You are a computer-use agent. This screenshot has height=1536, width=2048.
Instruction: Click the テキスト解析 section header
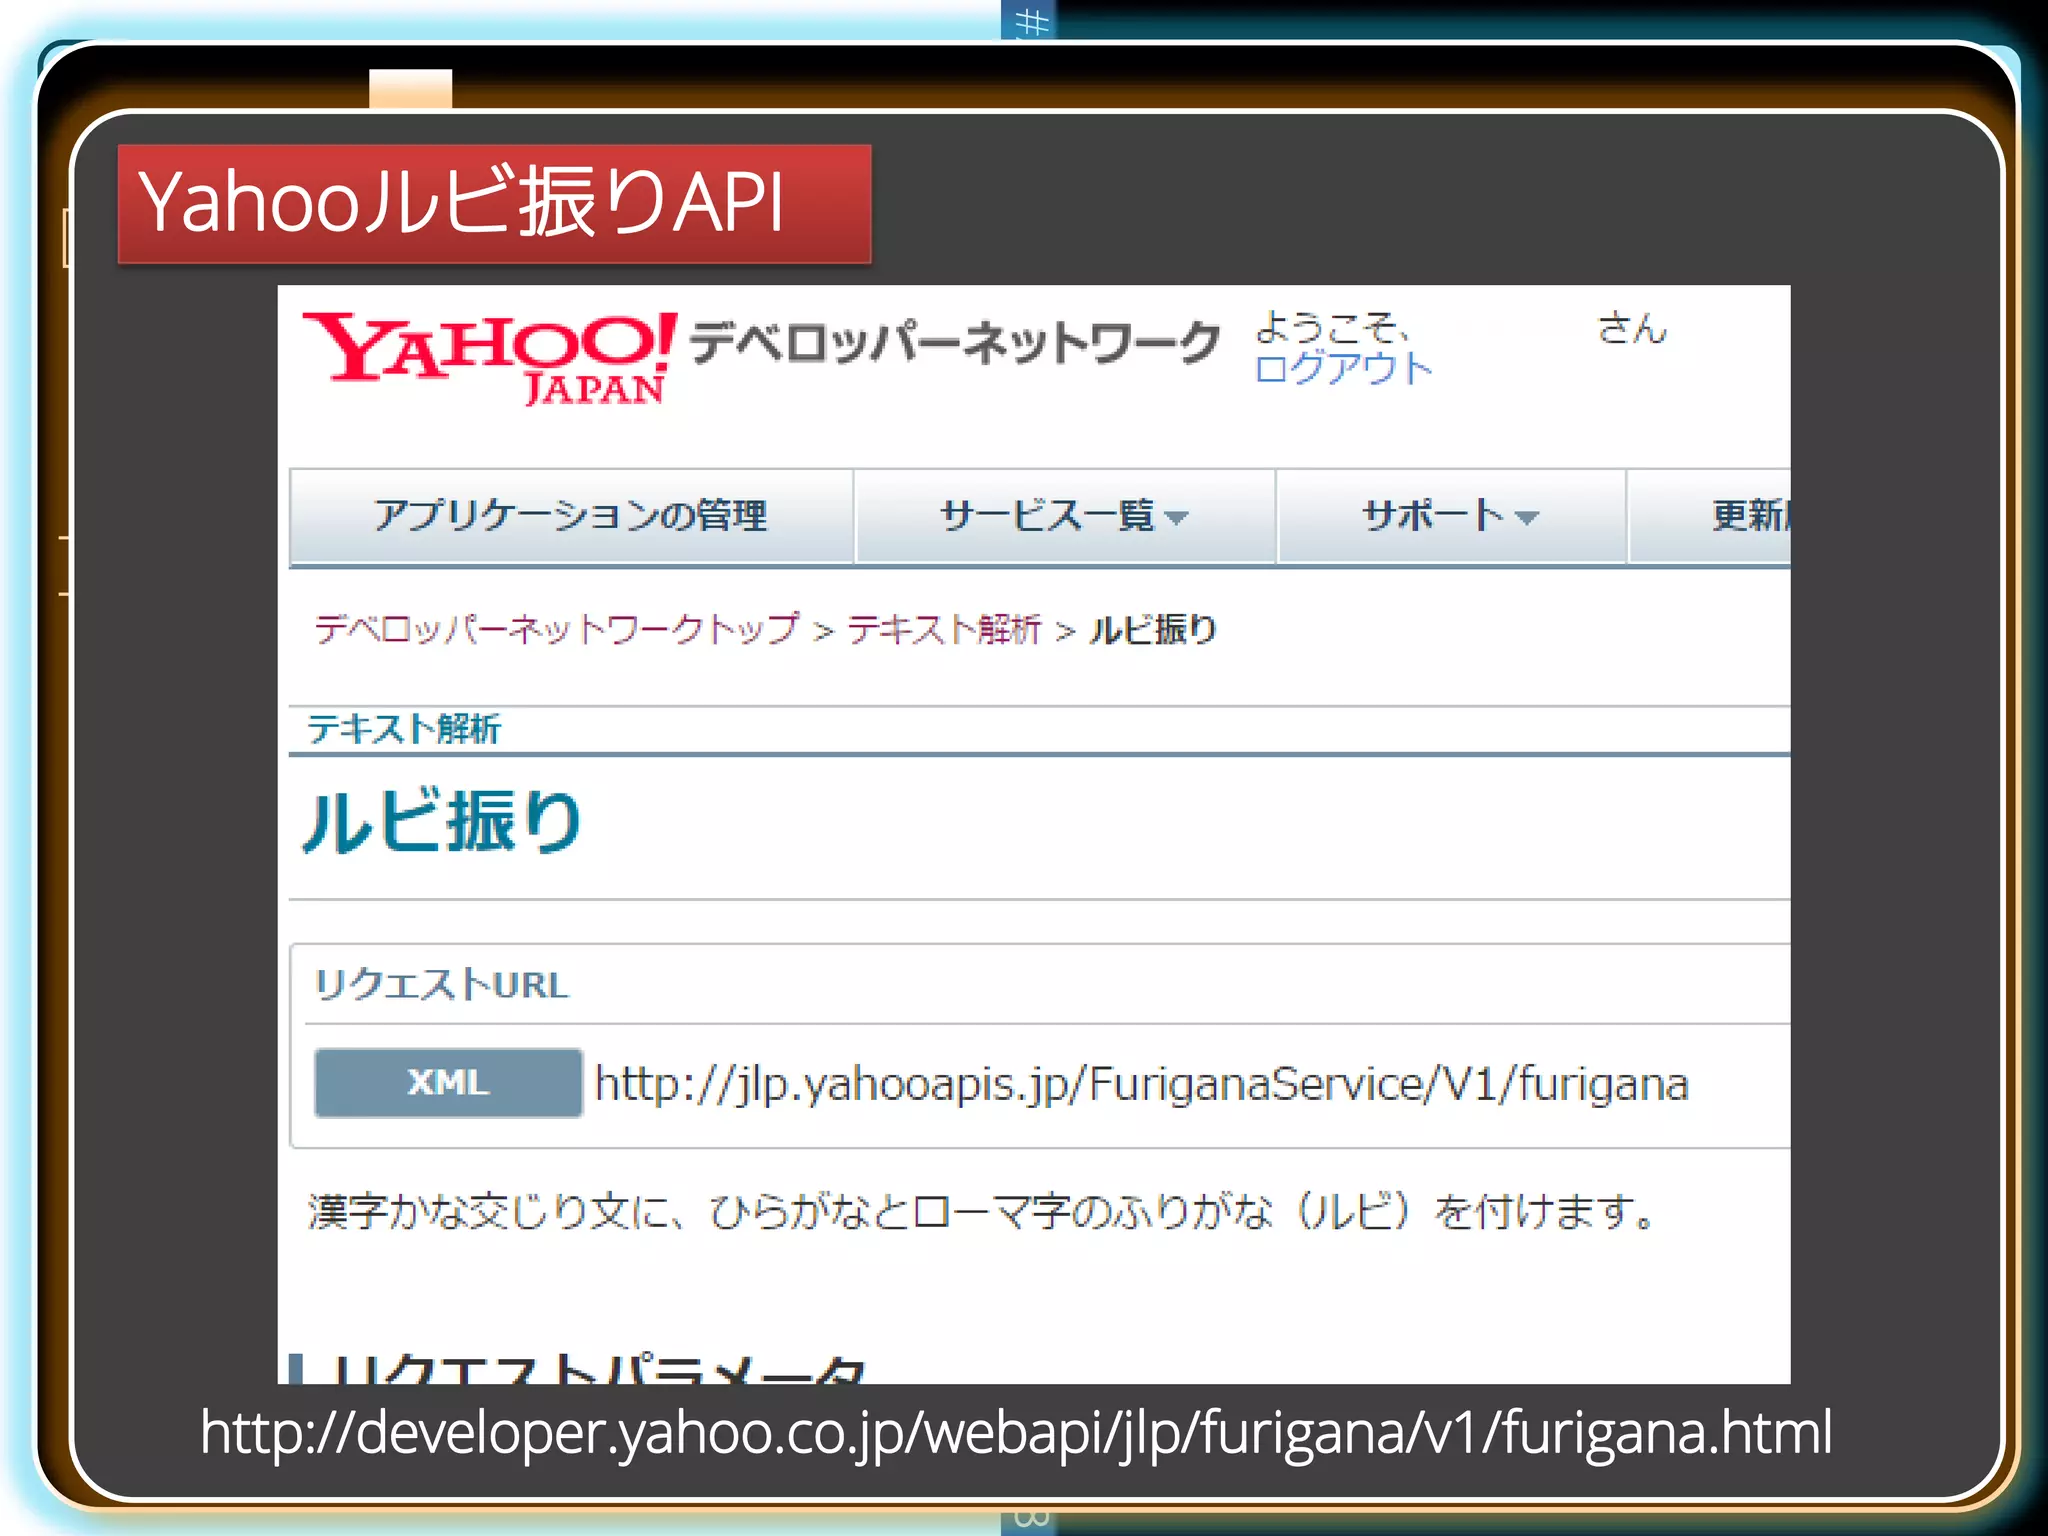coord(403,729)
